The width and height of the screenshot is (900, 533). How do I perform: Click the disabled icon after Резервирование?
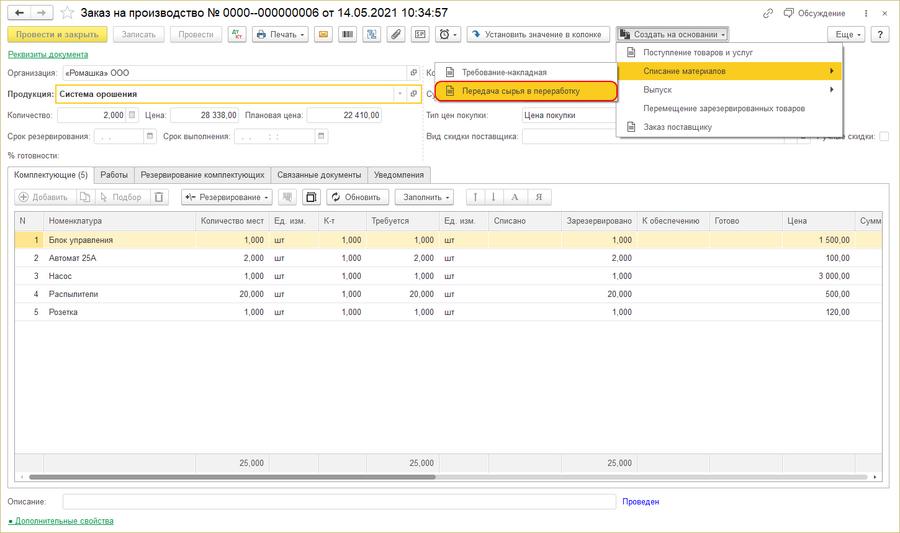click(287, 197)
